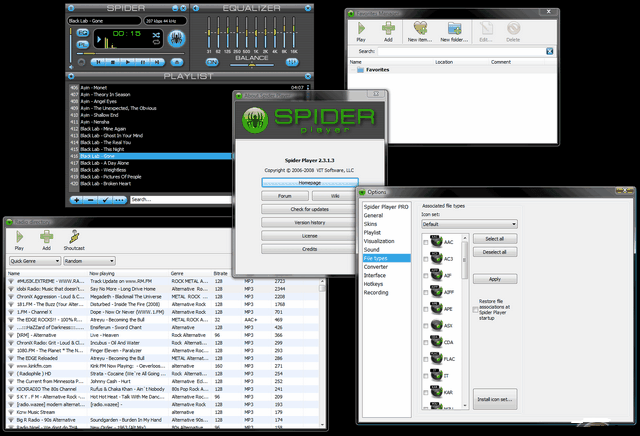
Task: Click the Balance slider in equalizer
Action: click(252, 65)
